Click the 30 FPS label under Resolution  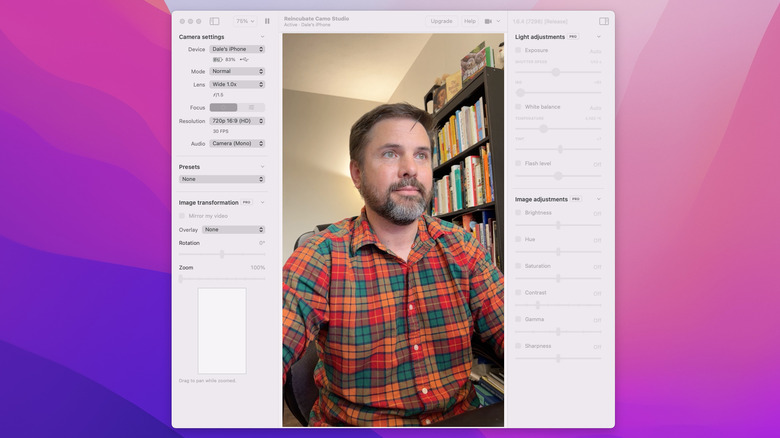(x=220, y=131)
